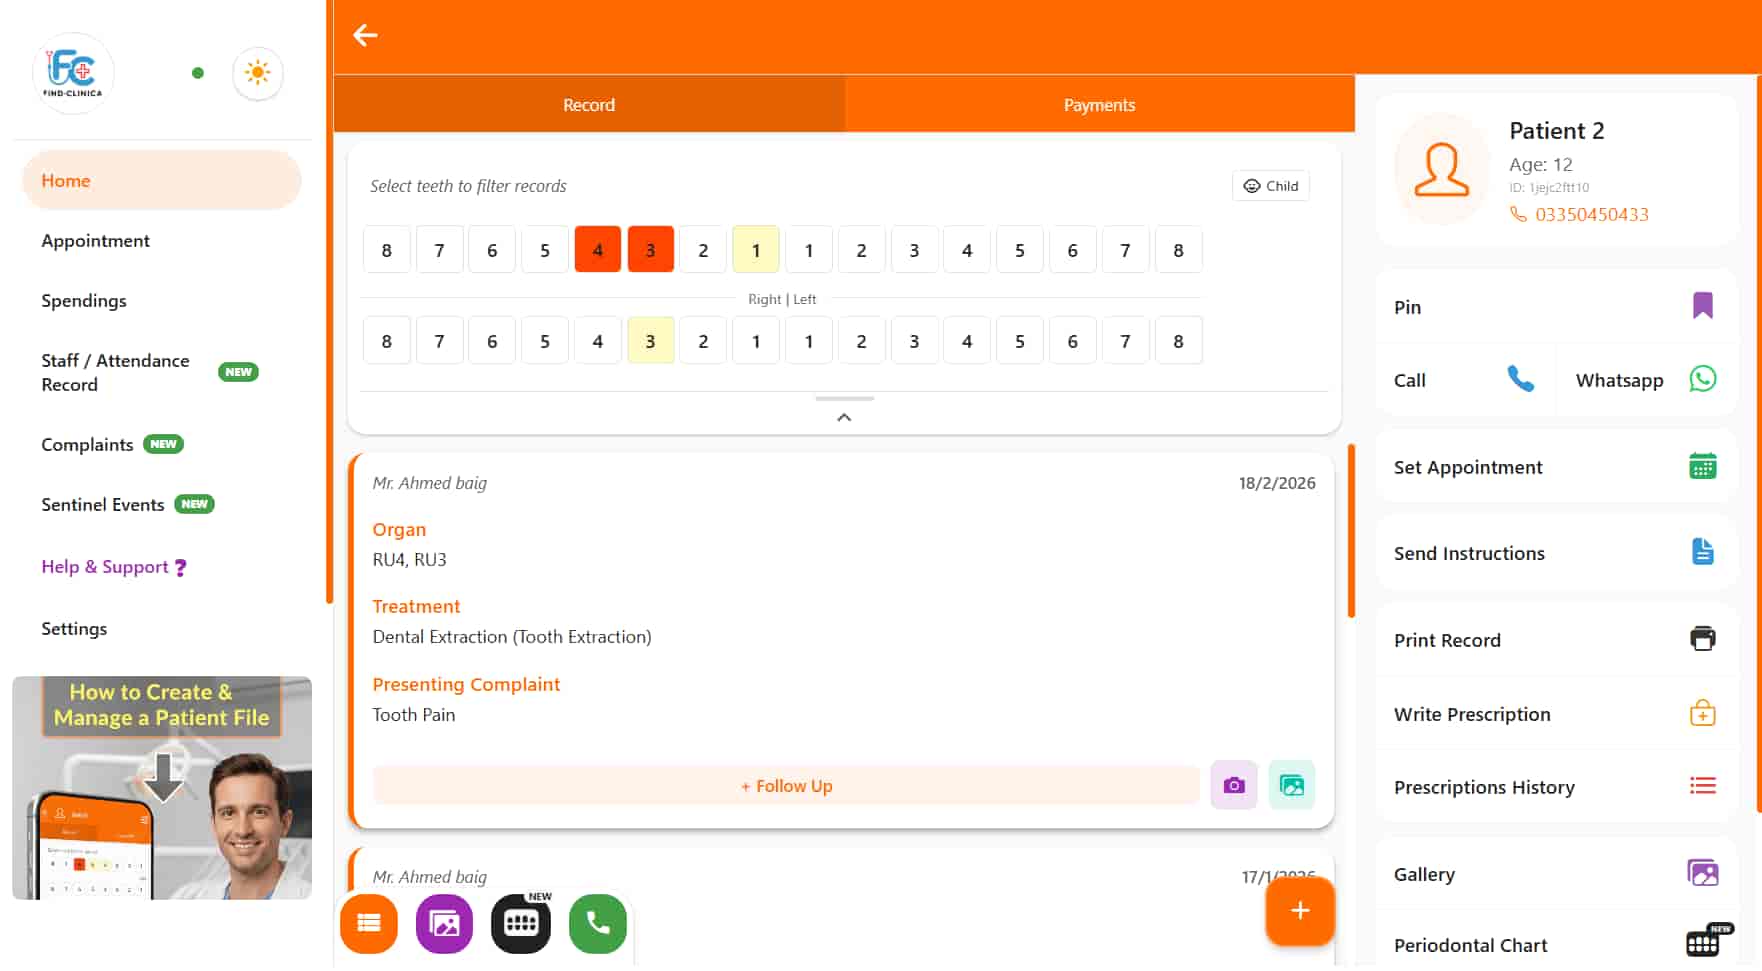Click the black periodontal chart round button
Image resolution: width=1762 pixels, height=971 pixels.
coord(521,923)
